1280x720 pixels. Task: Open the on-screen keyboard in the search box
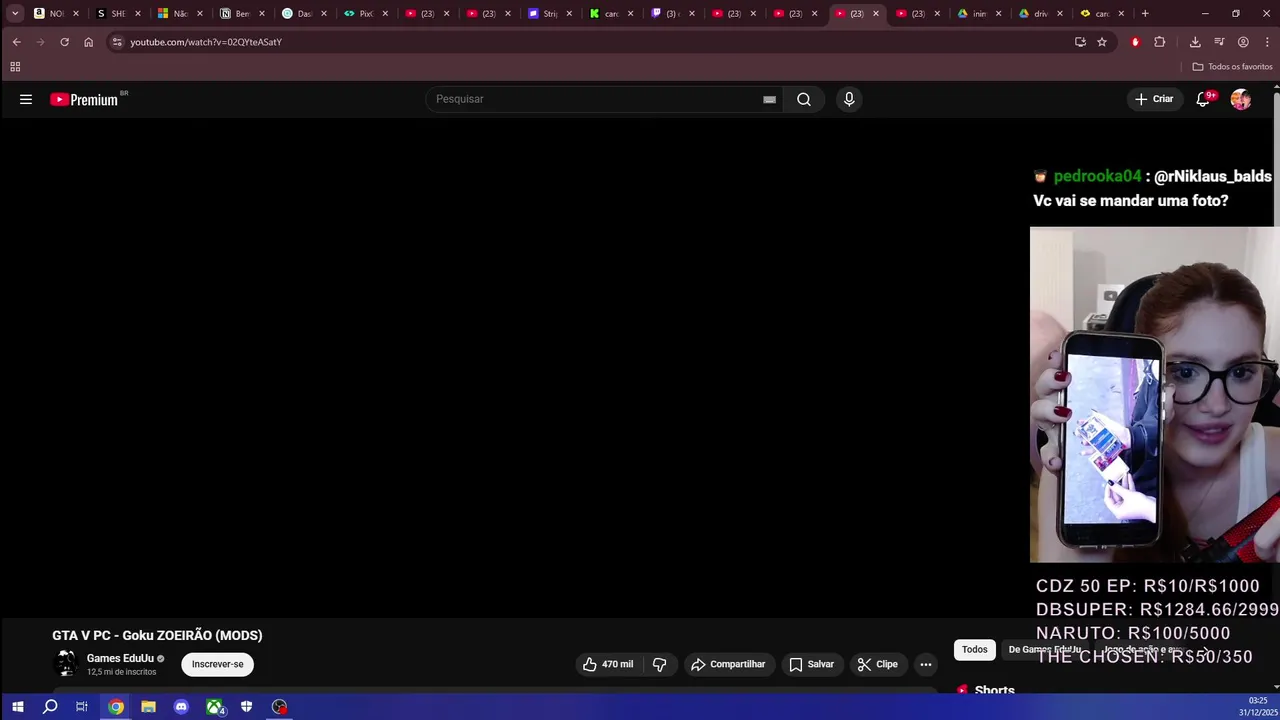coord(769,99)
